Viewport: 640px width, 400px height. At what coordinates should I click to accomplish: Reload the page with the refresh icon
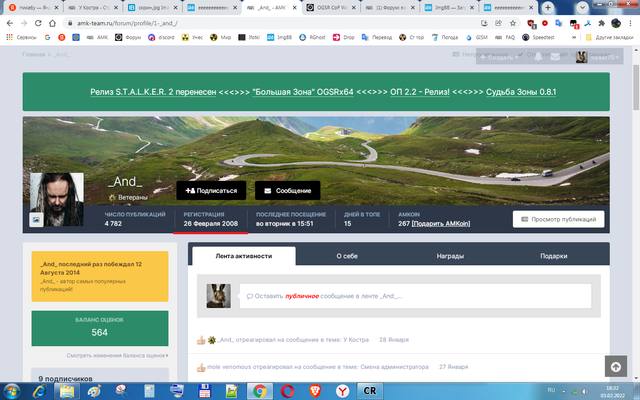(38, 23)
